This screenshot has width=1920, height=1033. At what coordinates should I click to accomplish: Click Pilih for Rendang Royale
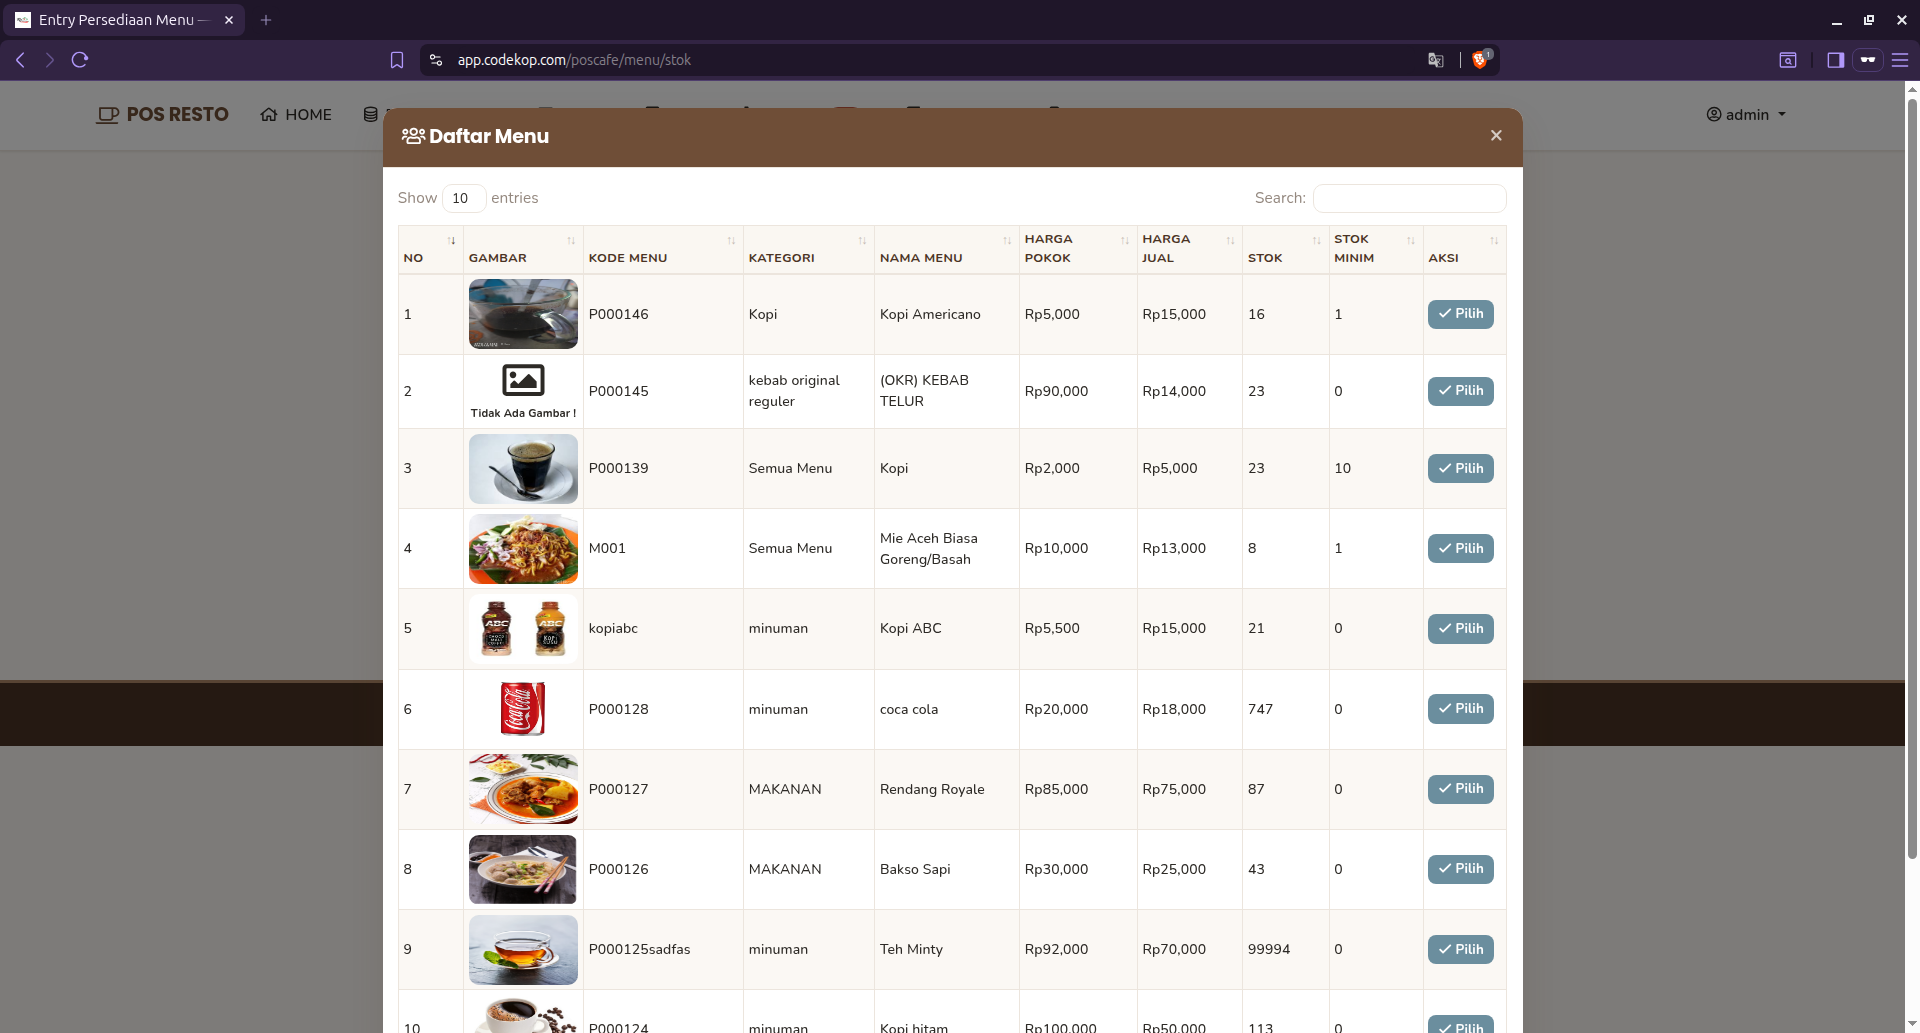pos(1460,789)
